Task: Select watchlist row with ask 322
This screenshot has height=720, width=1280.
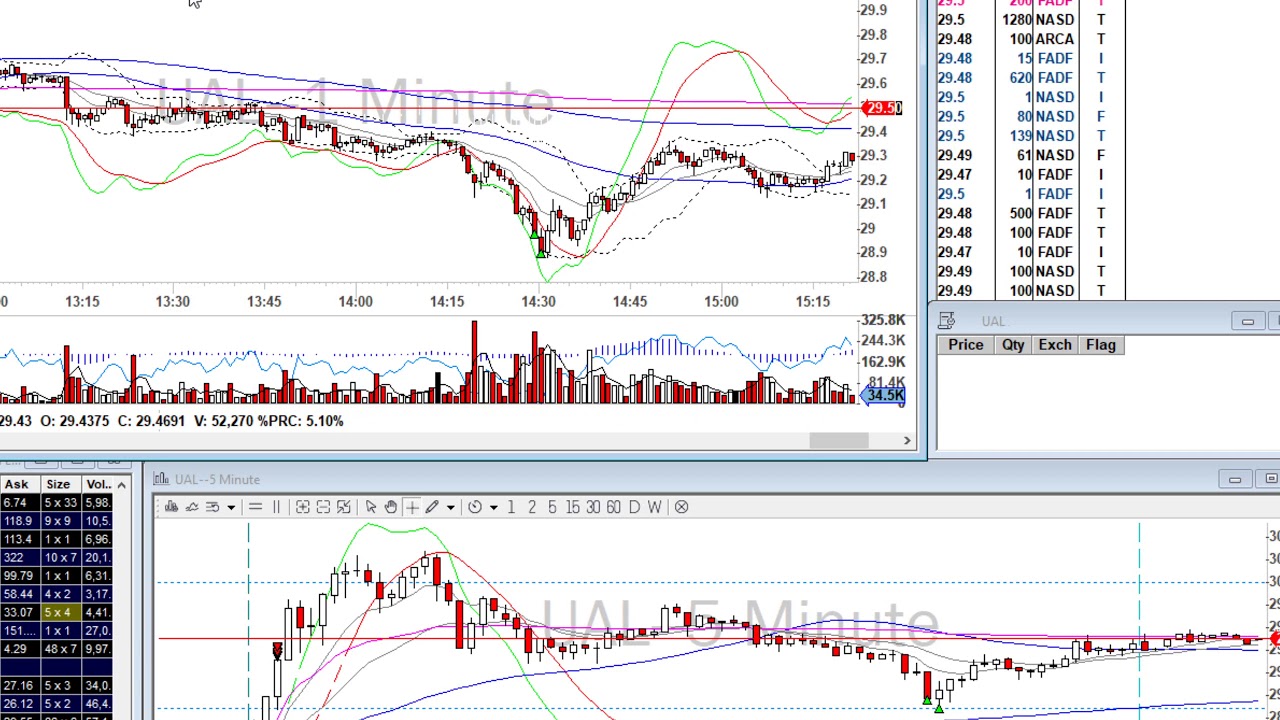Action: (x=55, y=558)
